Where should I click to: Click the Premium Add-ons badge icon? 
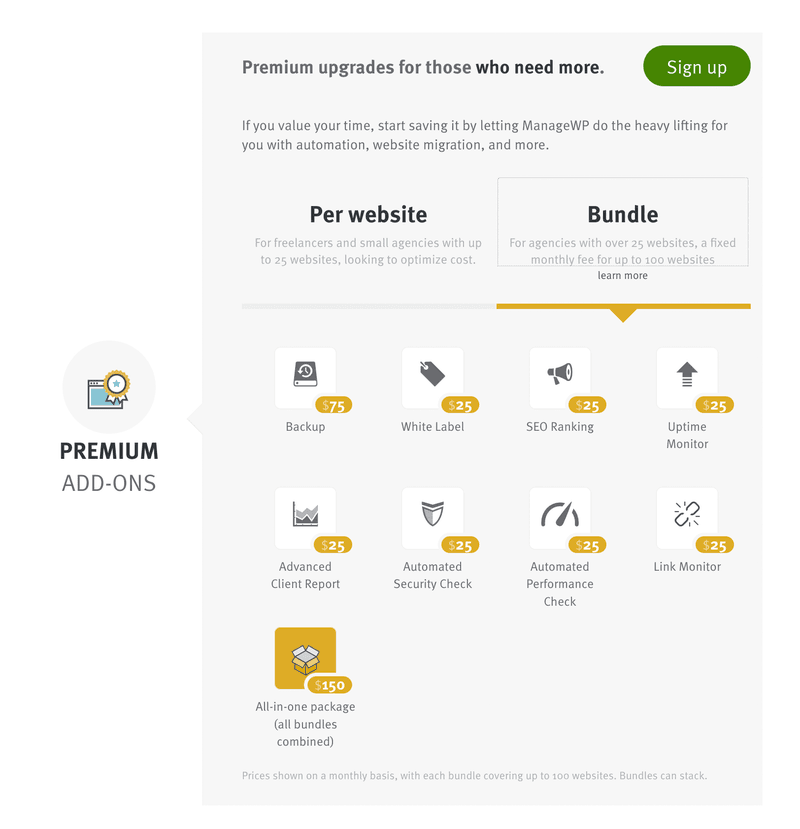tap(109, 388)
